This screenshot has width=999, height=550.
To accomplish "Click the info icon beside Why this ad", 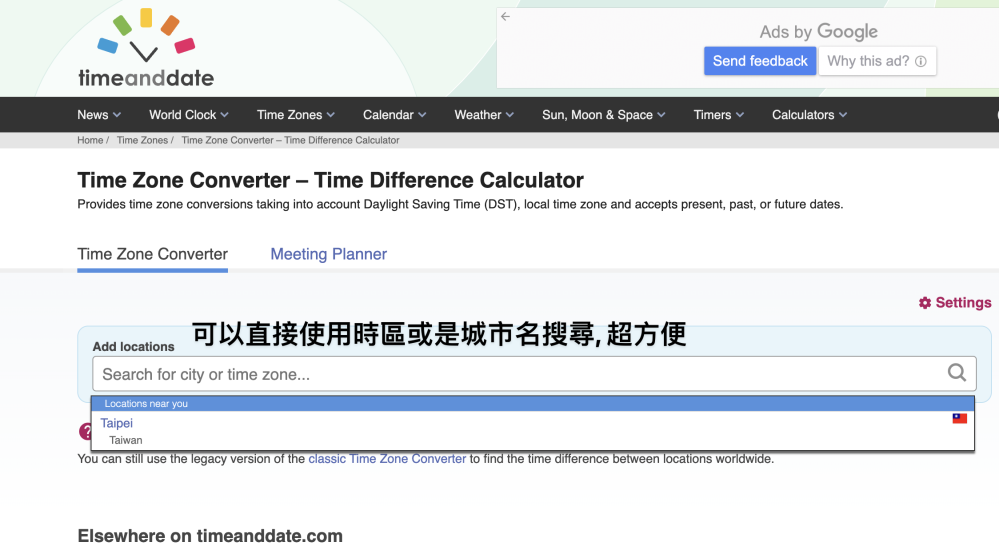I will [921, 61].
